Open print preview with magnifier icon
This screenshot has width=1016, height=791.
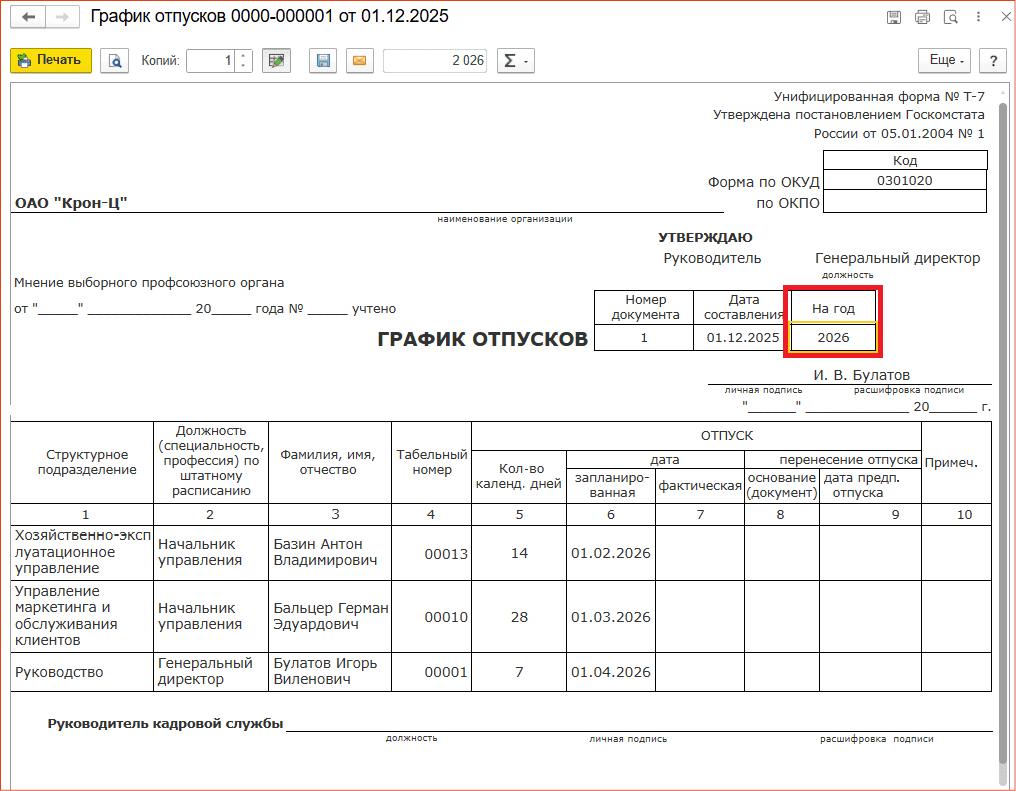click(x=115, y=61)
